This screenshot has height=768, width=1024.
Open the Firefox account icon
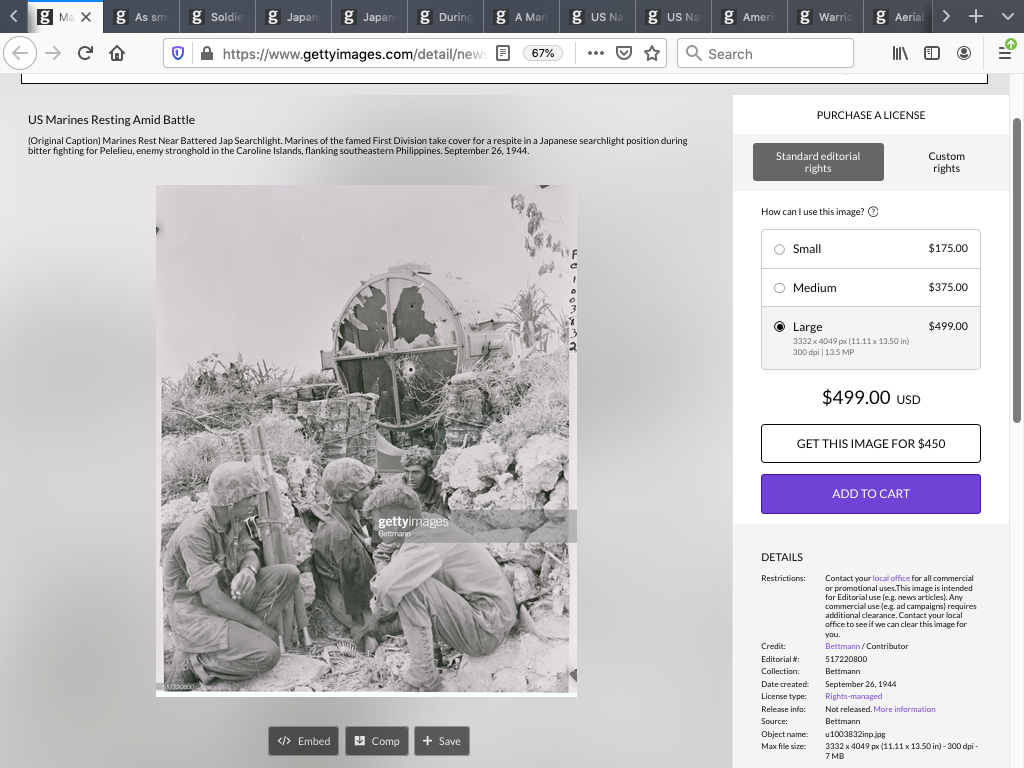[964, 53]
